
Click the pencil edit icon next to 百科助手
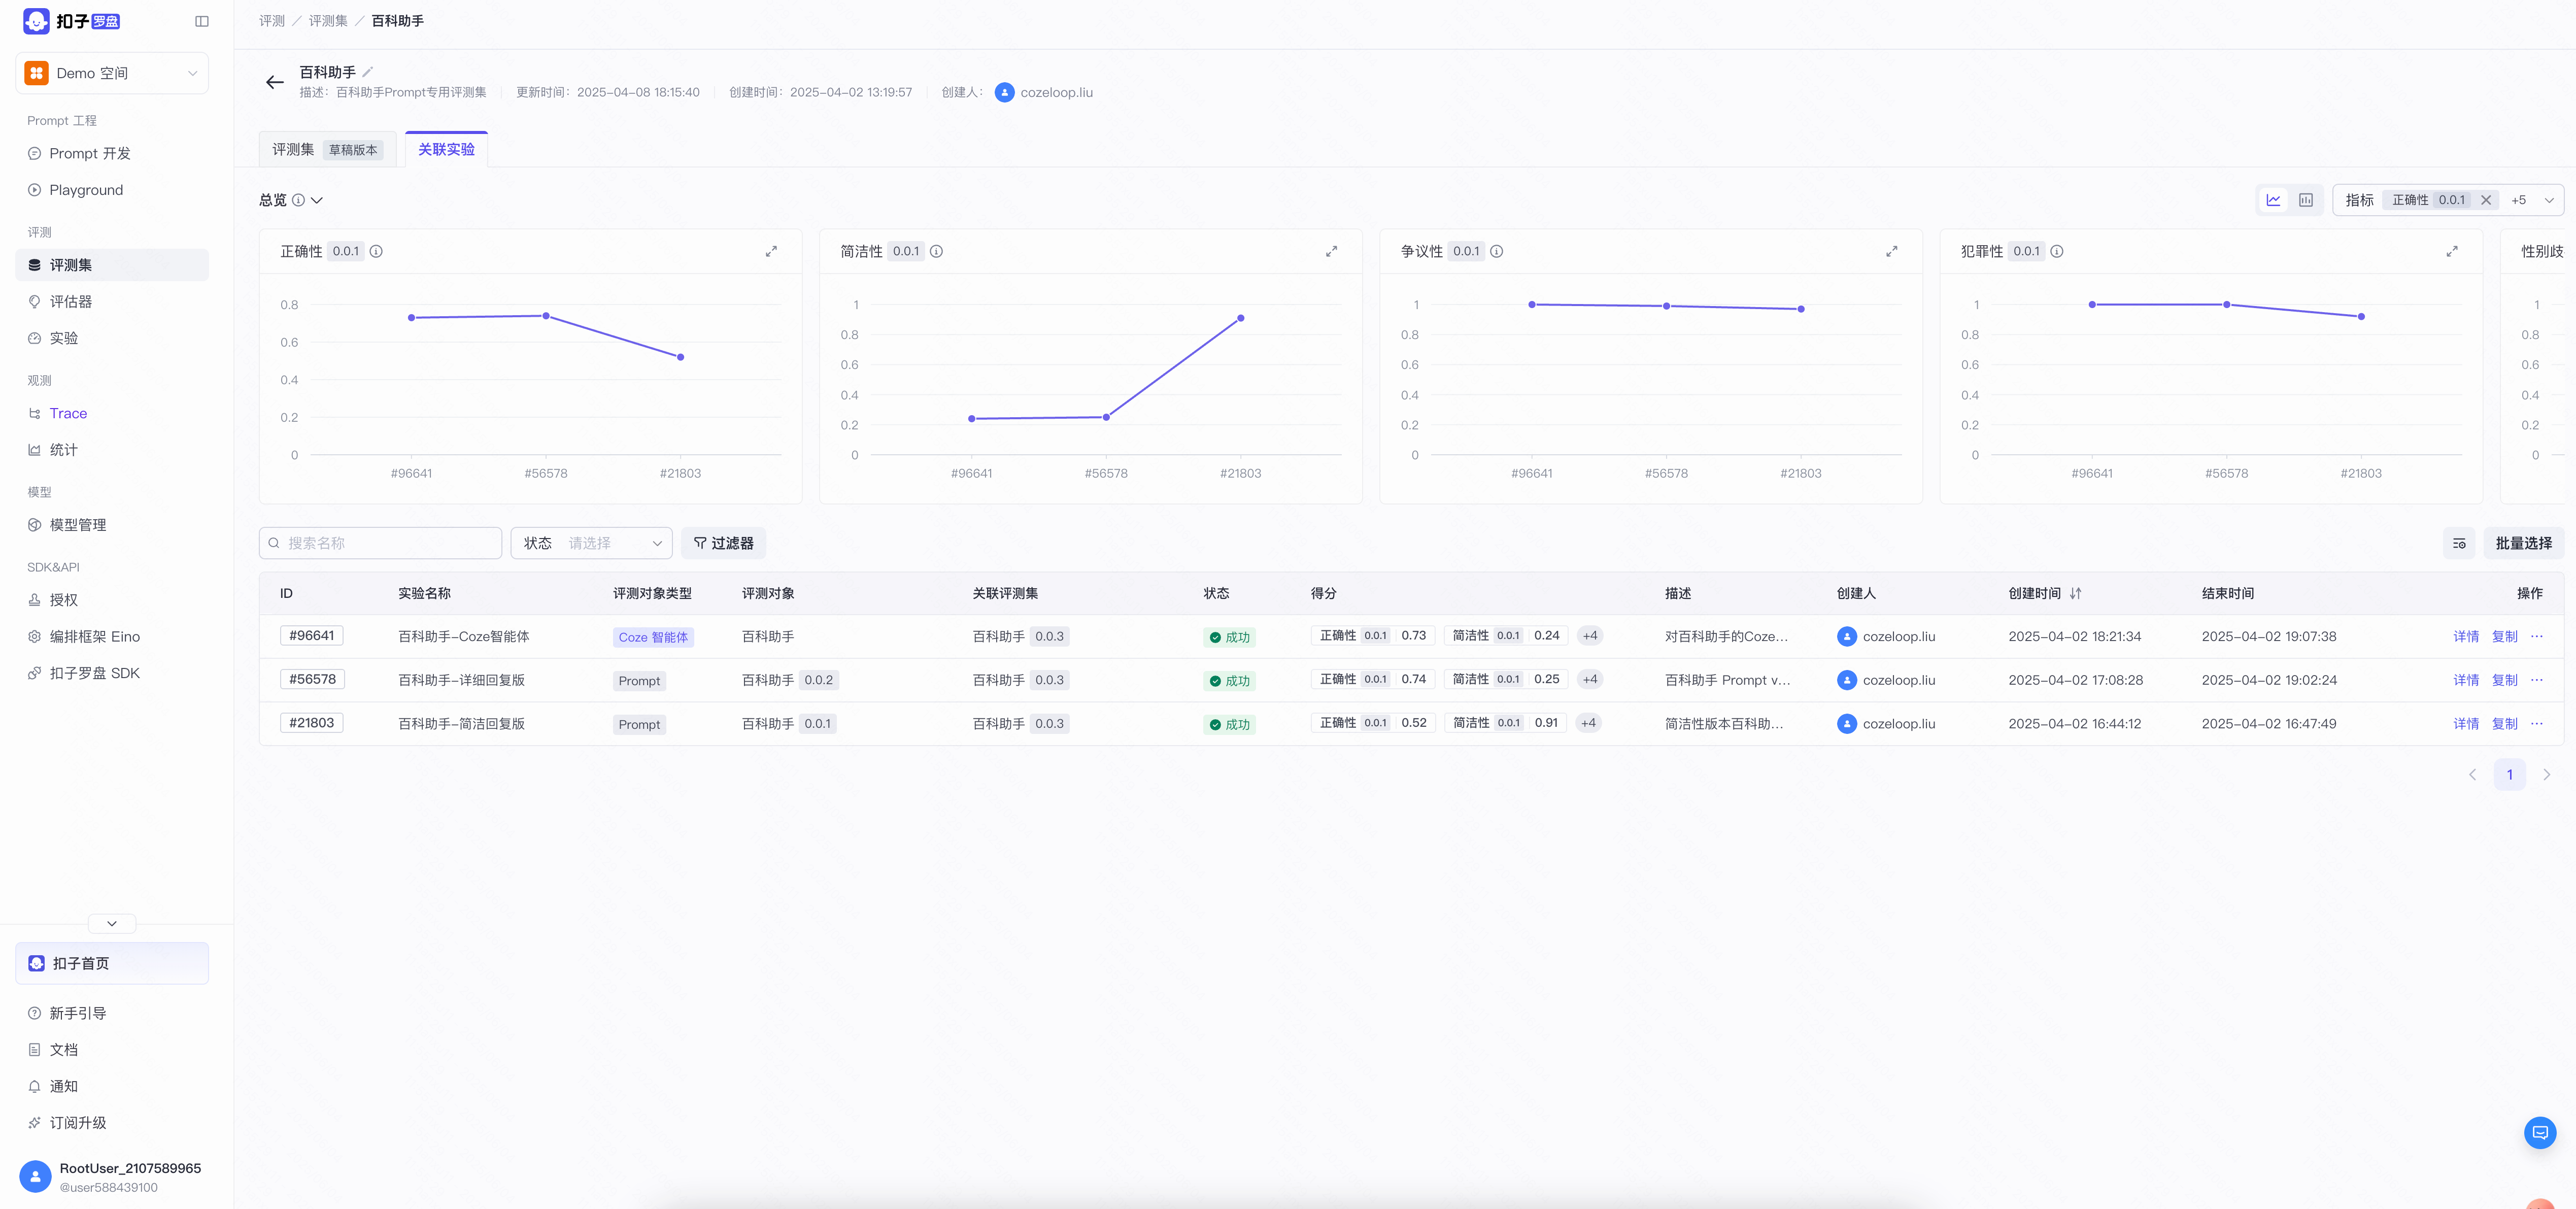pyautogui.click(x=368, y=72)
